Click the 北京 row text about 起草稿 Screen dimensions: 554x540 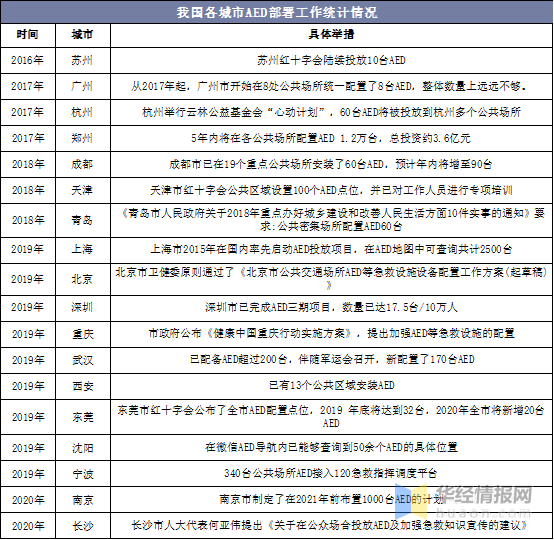click(331, 278)
